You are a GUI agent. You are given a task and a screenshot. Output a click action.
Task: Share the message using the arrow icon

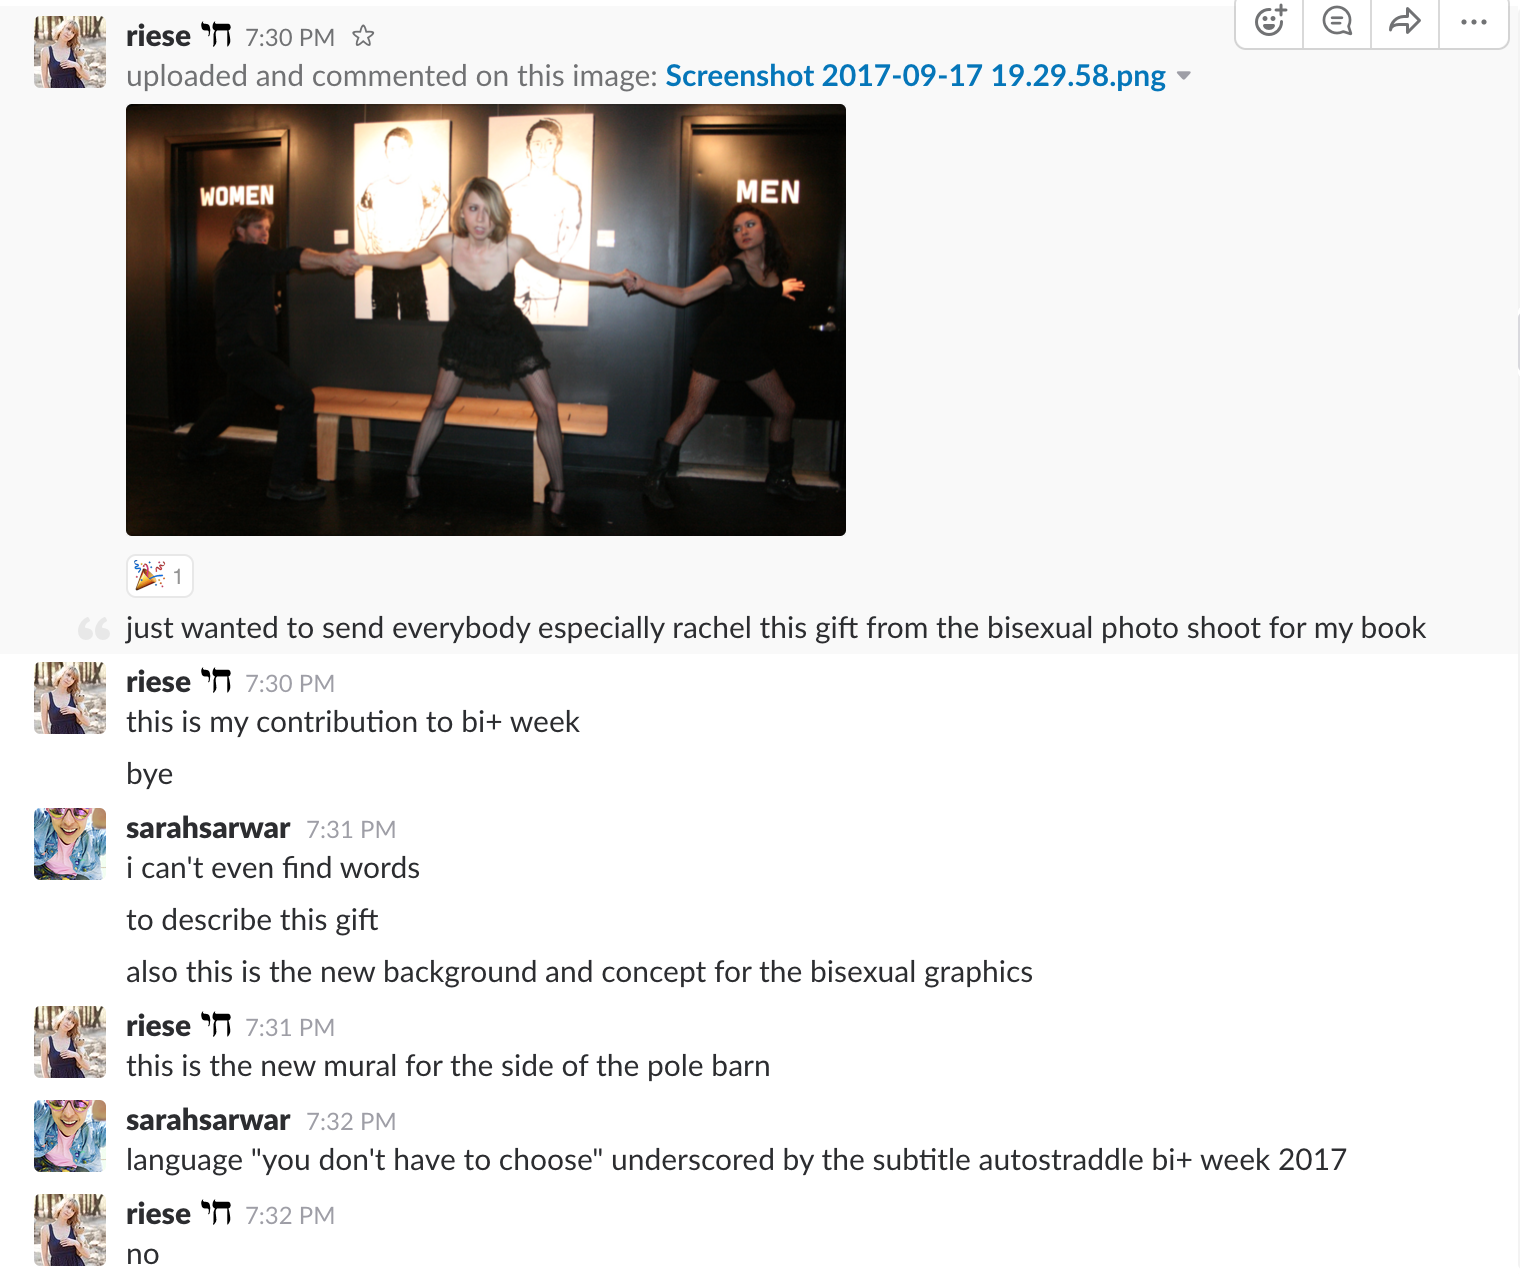[x=1405, y=21]
